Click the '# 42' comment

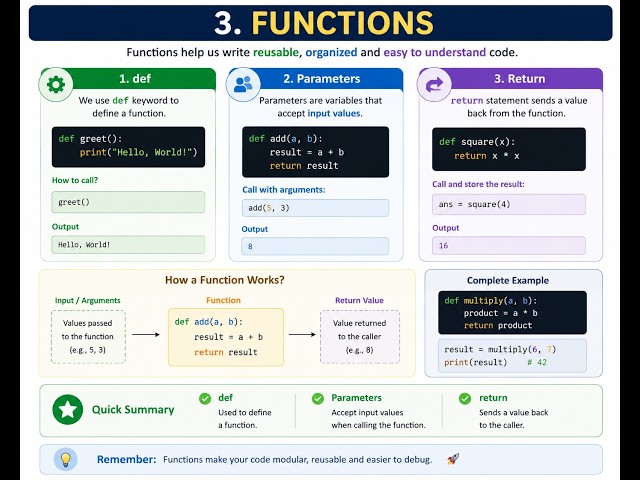[x=537, y=362]
